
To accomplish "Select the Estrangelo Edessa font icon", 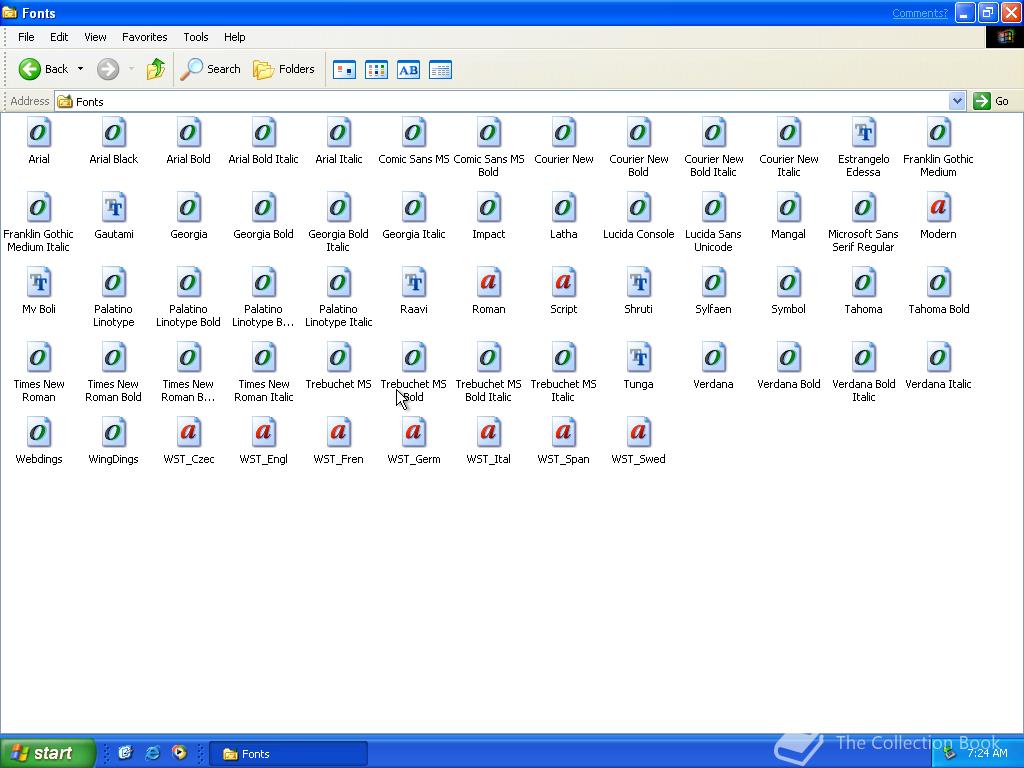I will (x=863, y=133).
